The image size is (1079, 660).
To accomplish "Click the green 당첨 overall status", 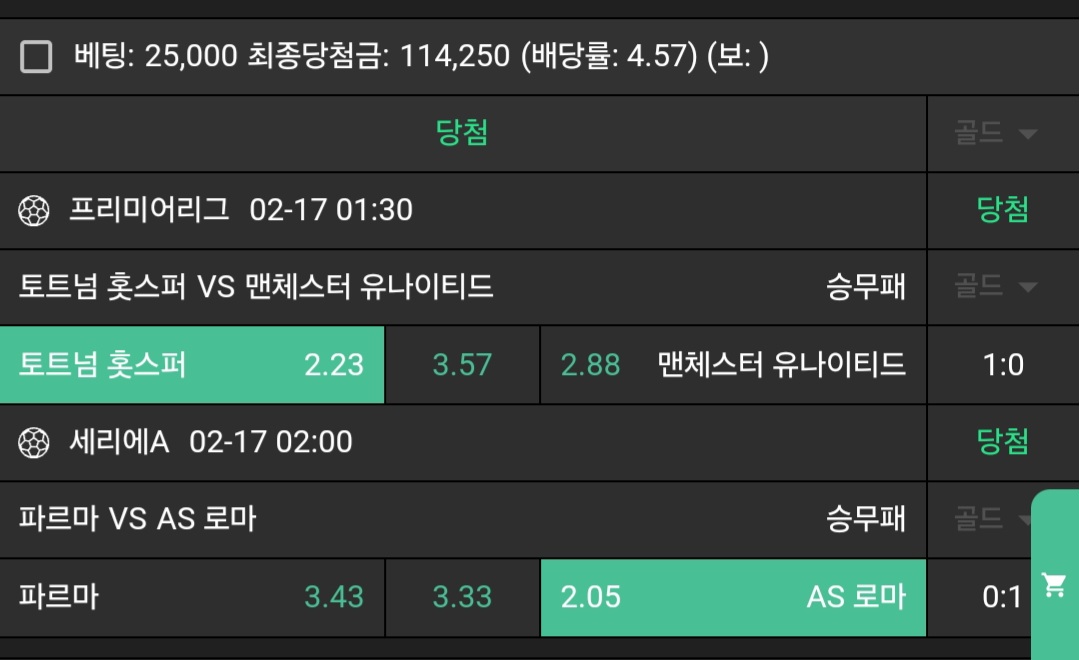I will [x=462, y=133].
